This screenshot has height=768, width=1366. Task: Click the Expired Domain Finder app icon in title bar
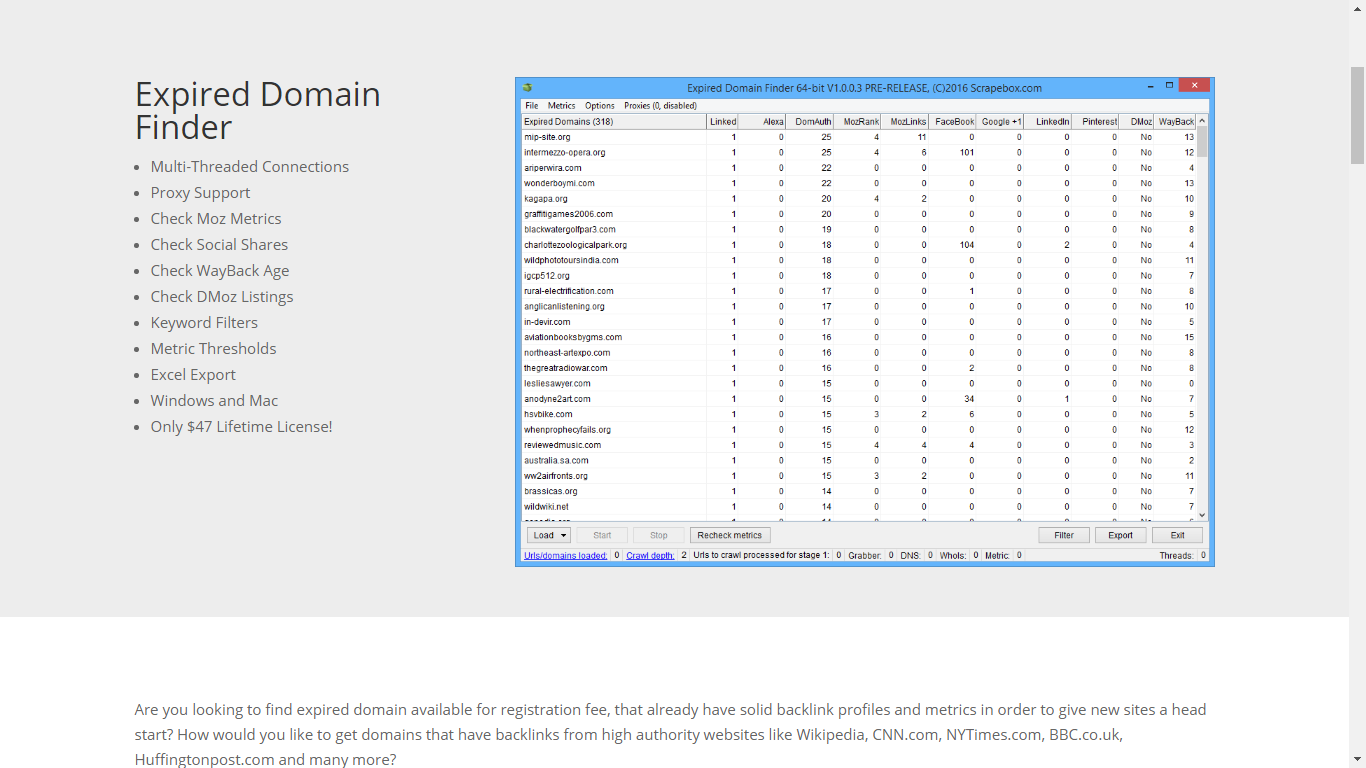[x=527, y=88]
